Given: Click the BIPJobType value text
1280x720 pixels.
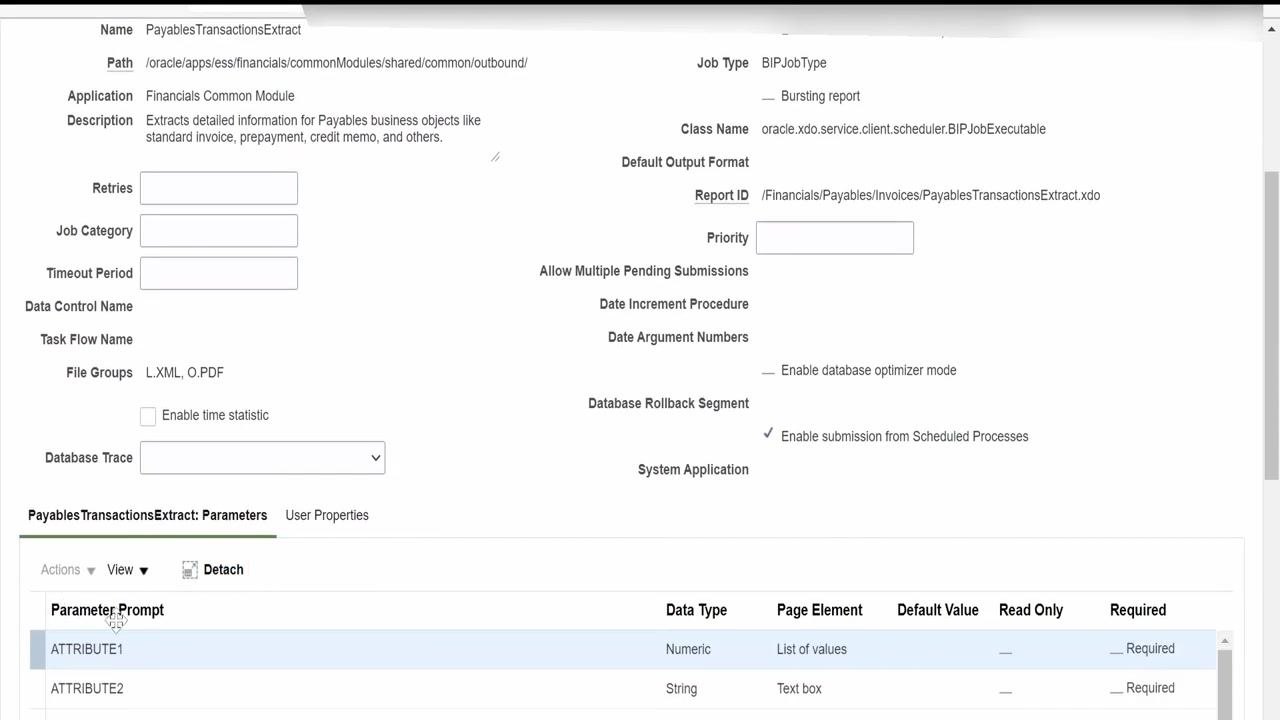Looking at the screenshot, I should tap(794, 63).
